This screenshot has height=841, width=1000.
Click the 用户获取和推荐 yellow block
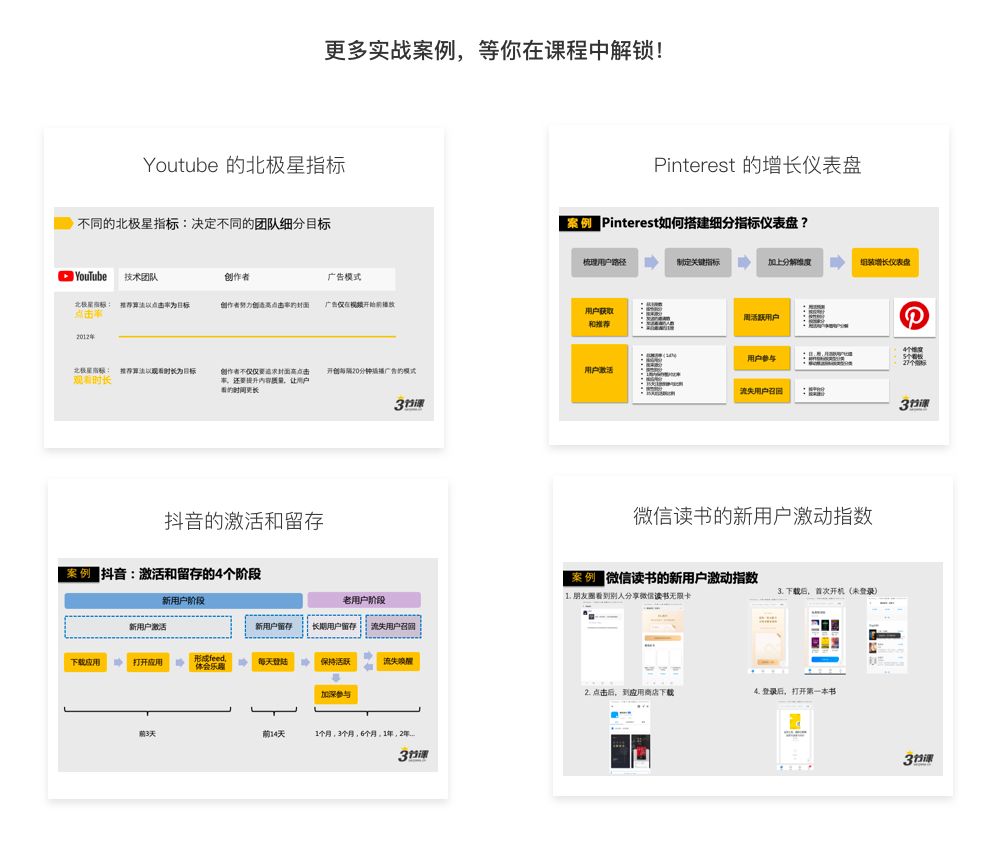pos(599,317)
